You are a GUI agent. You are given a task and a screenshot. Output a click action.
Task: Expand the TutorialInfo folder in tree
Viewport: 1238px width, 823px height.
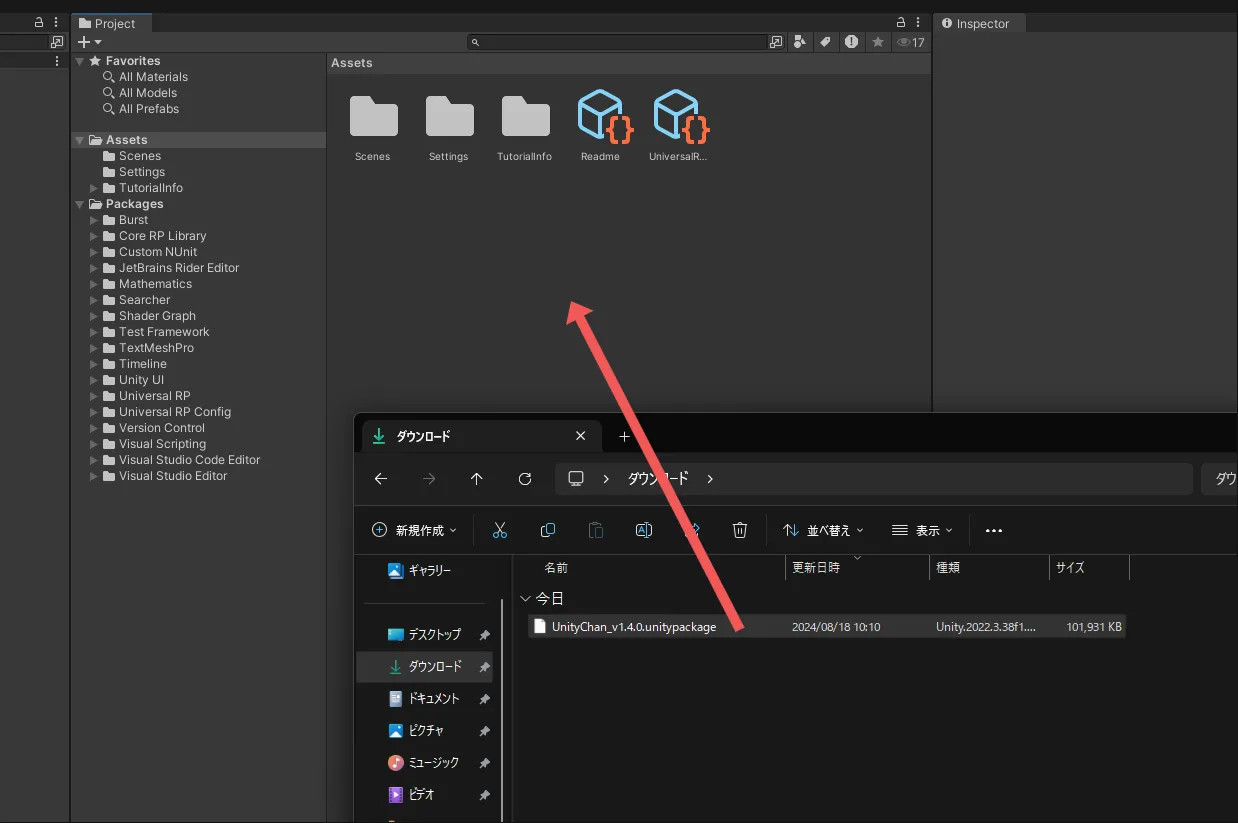tap(95, 188)
